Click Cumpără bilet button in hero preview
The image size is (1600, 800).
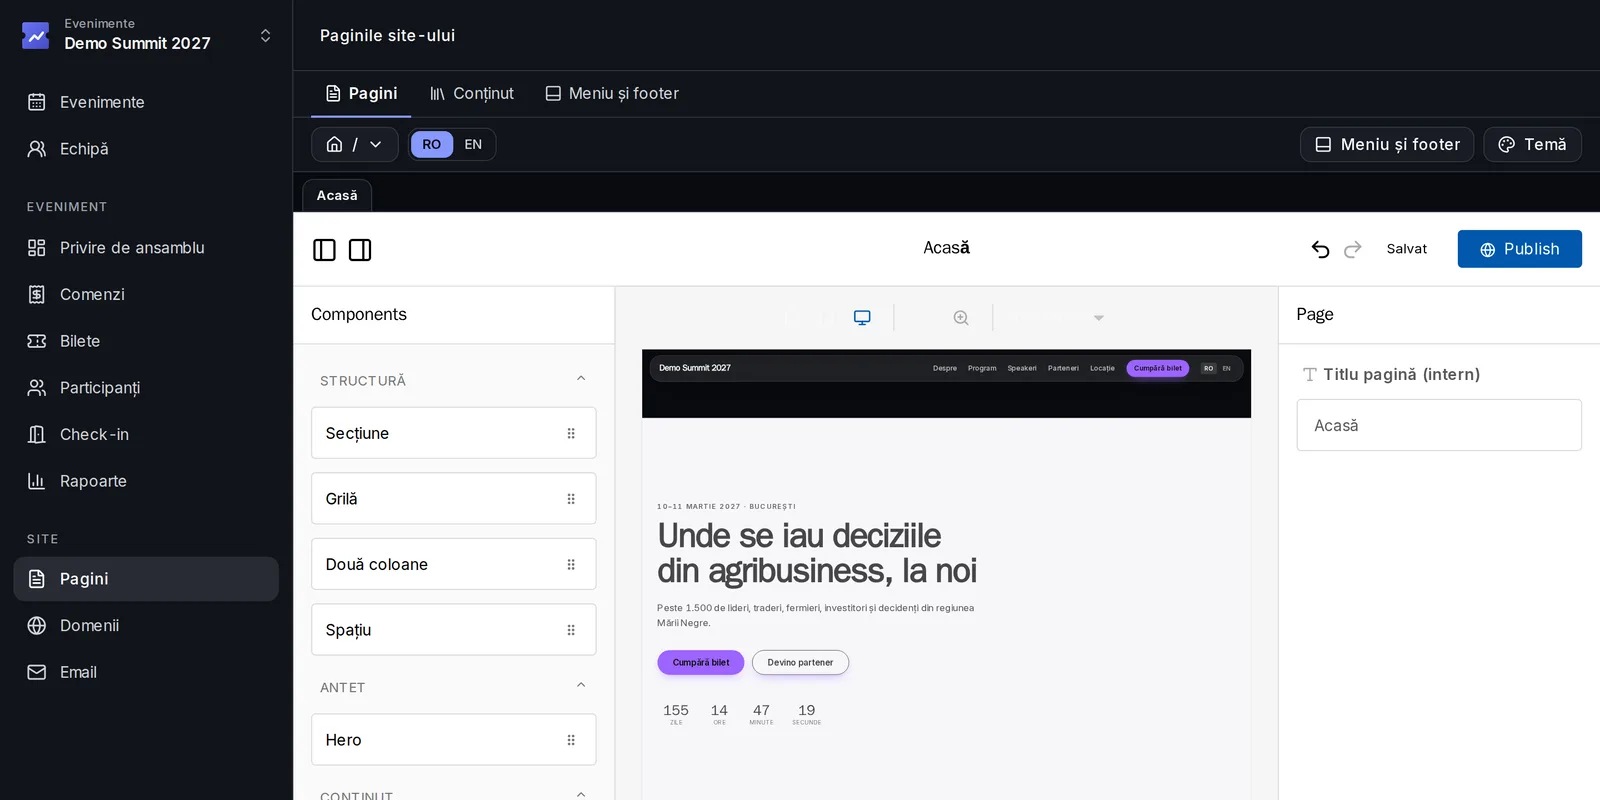pos(701,663)
